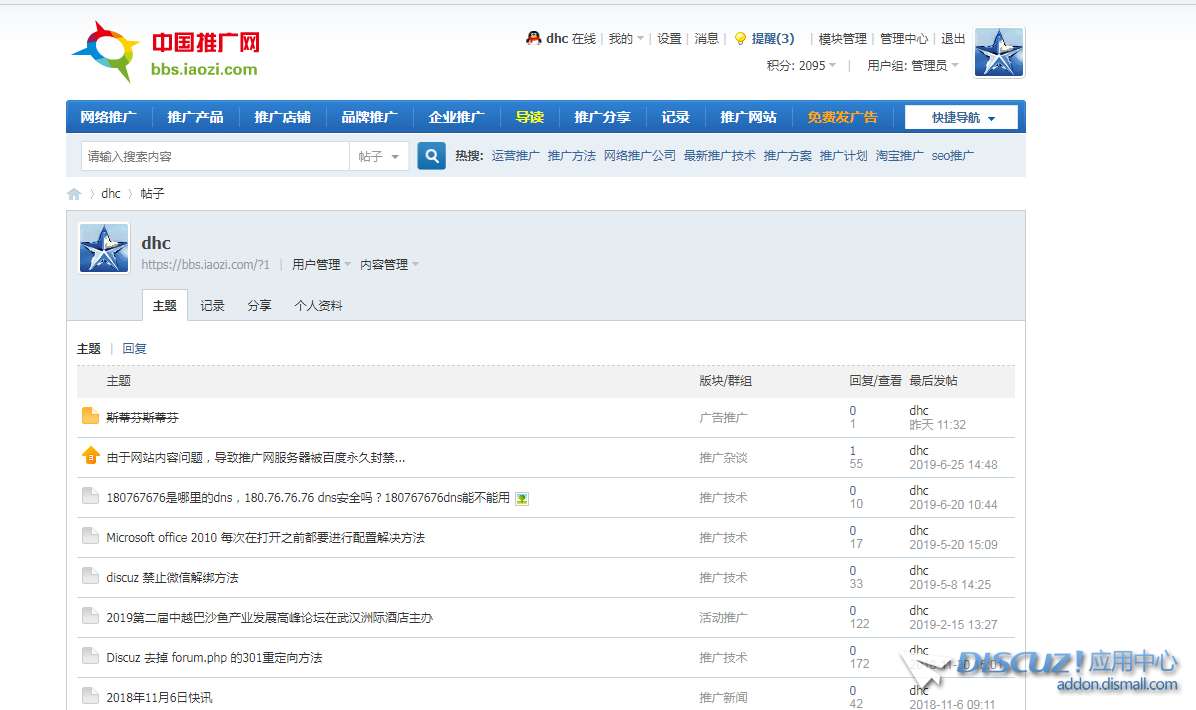
Task: Click the QQ penguin icon
Action: coord(533,38)
